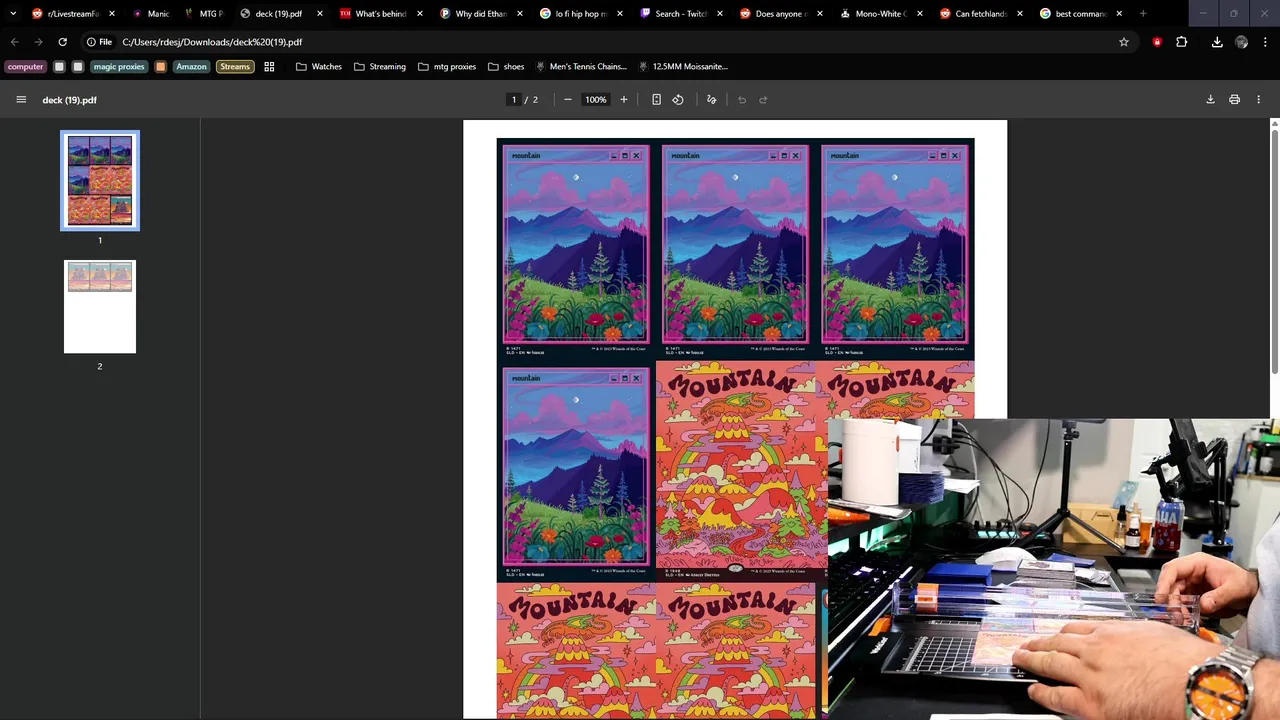
Task: Open the computer bookmark group
Action: (25, 67)
